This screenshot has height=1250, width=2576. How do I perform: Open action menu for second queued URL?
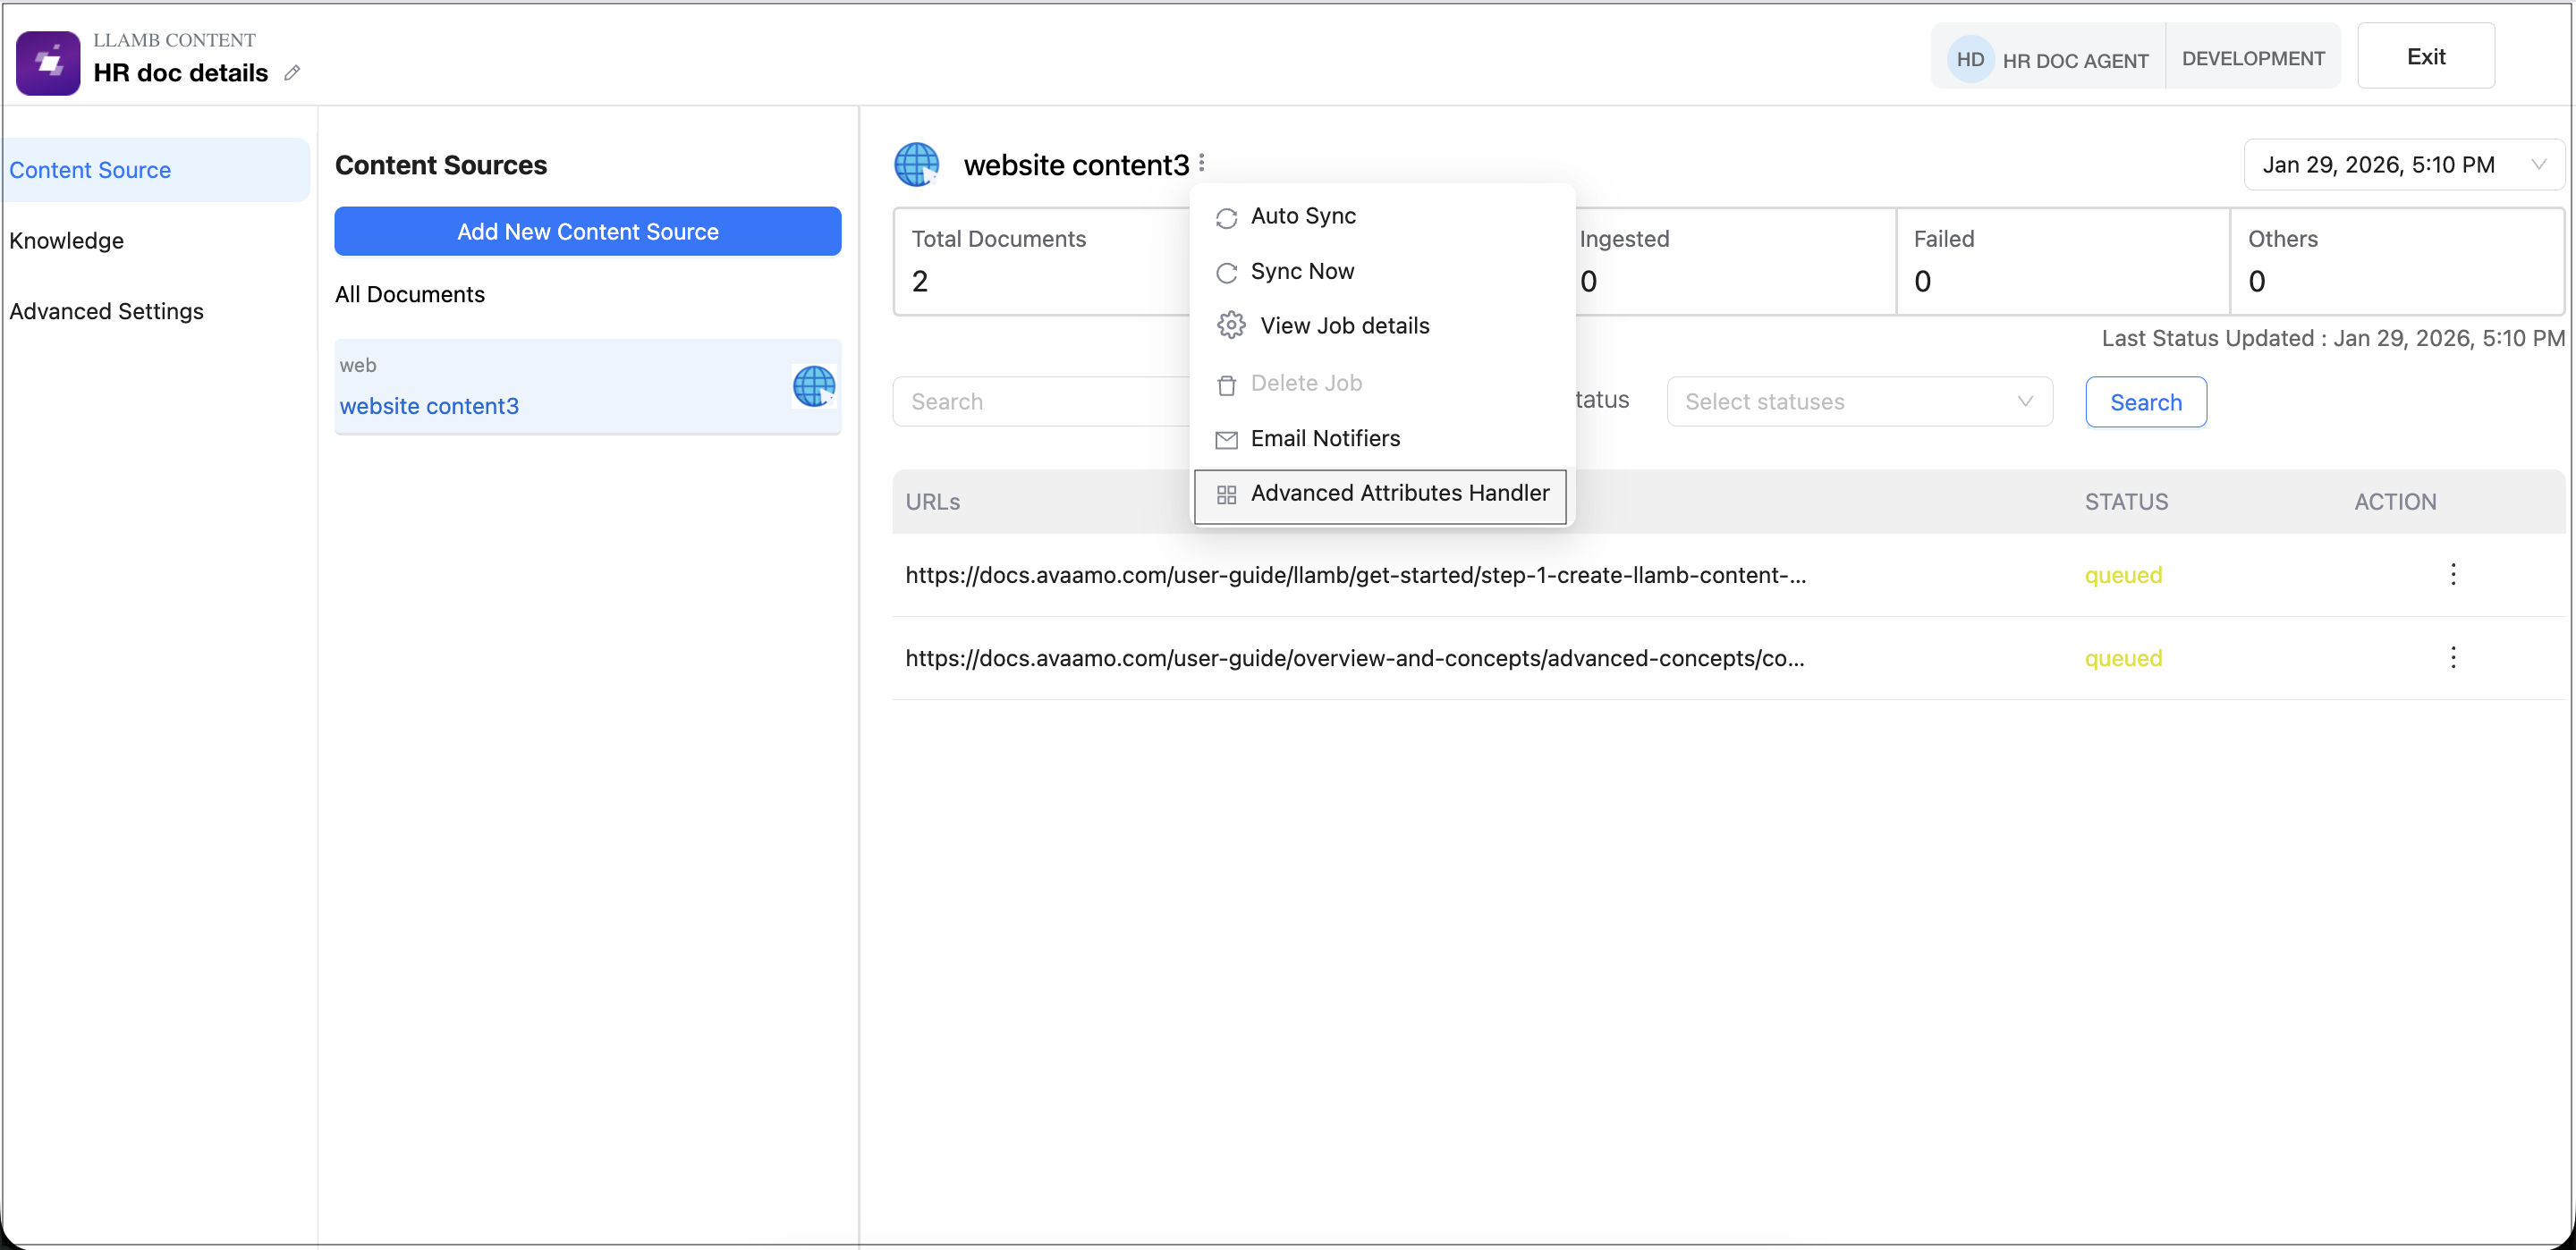pos(2452,657)
